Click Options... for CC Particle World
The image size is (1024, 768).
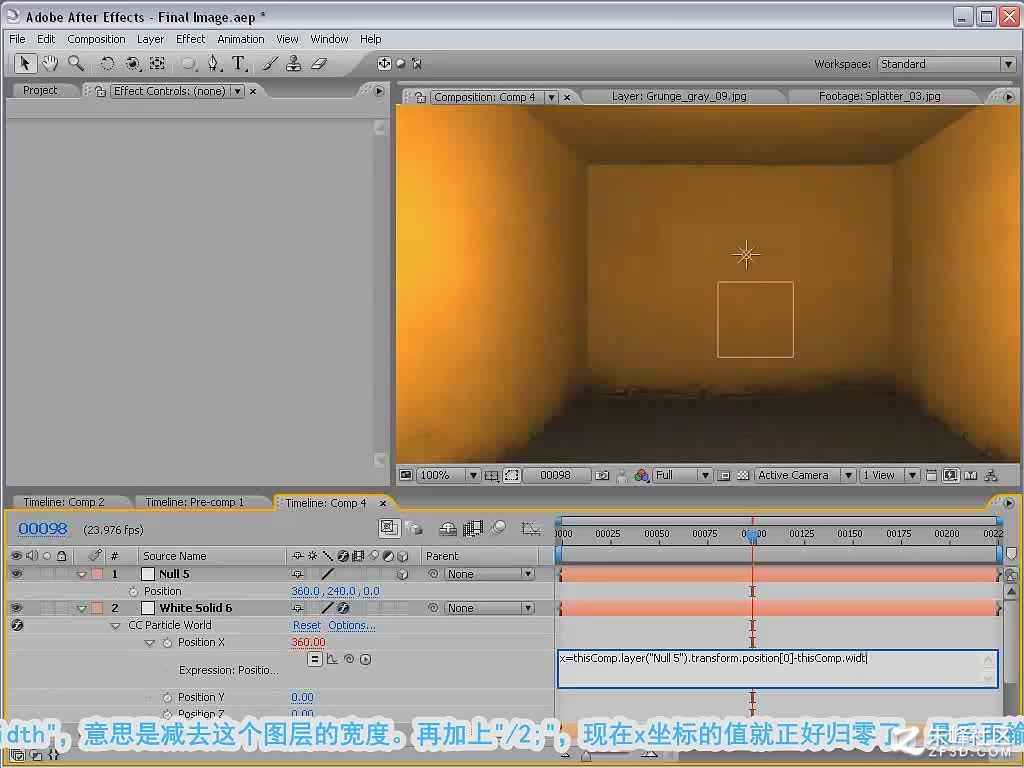pos(351,625)
